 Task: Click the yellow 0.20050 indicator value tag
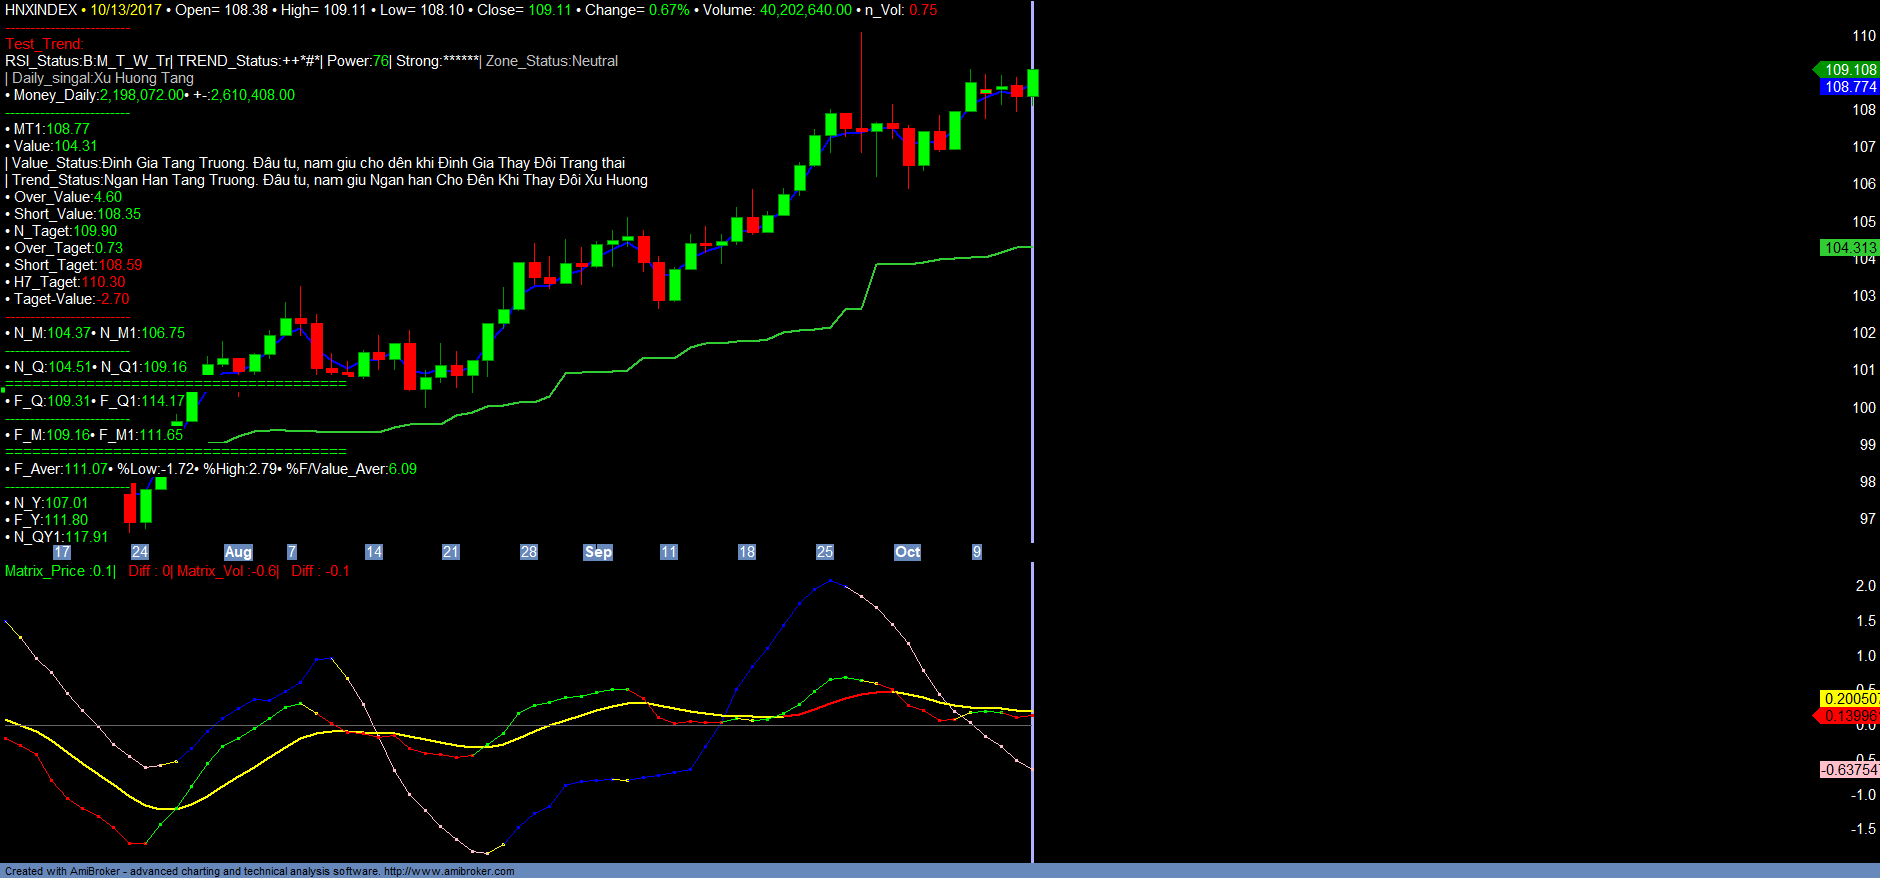pyautogui.click(x=1849, y=699)
